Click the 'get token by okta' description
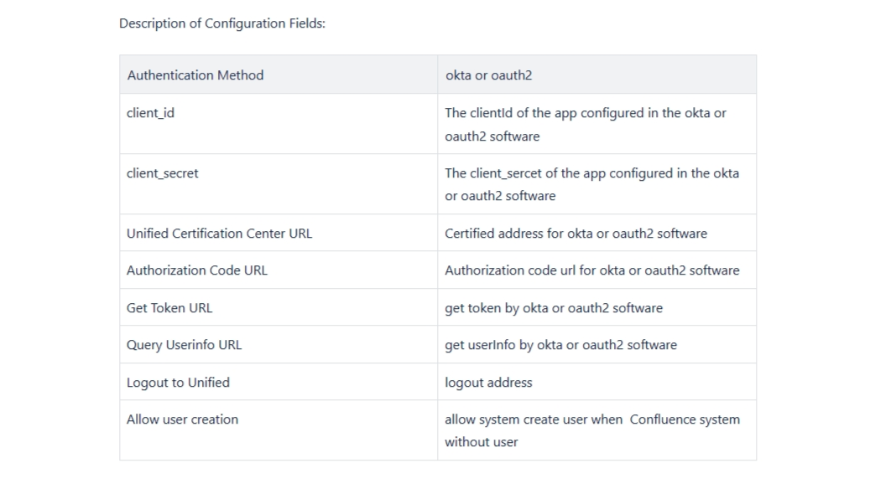870x494 pixels. [553, 307]
